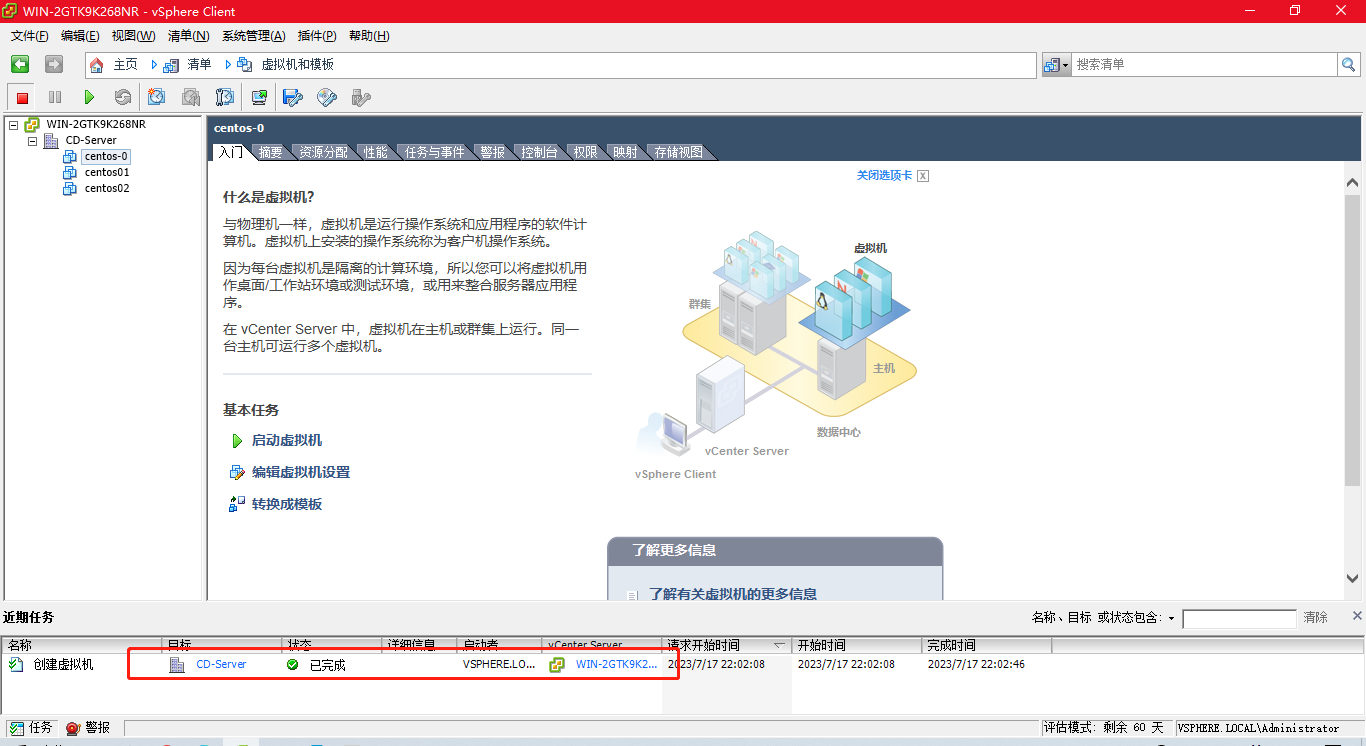The image size is (1366, 746).
Task: Click the green play icon beside 启动虚拟机
Action: [x=237, y=441]
